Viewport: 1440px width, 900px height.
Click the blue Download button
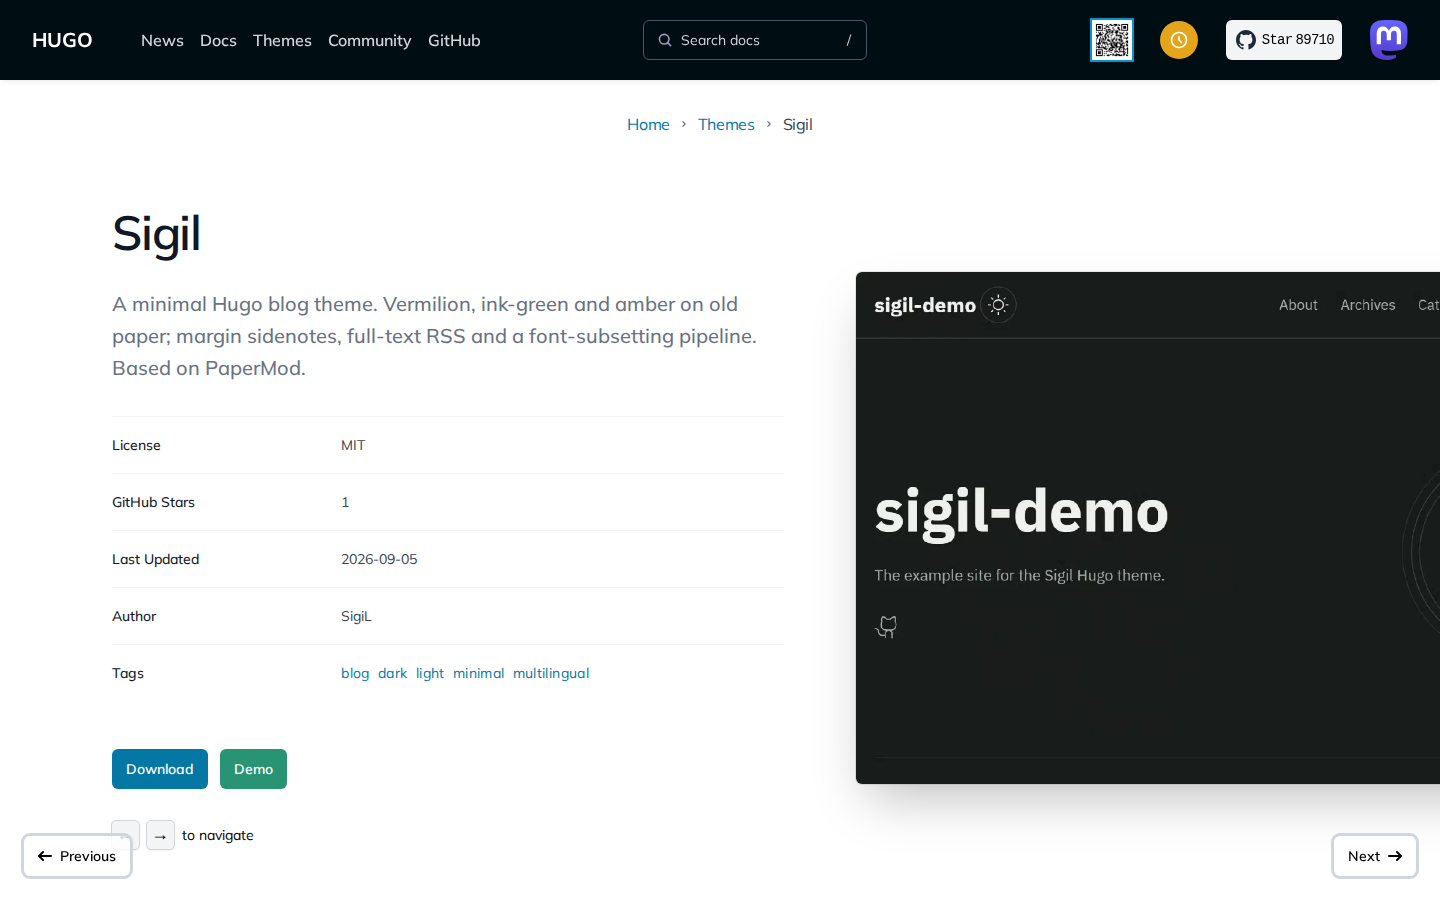pyautogui.click(x=160, y=769)
